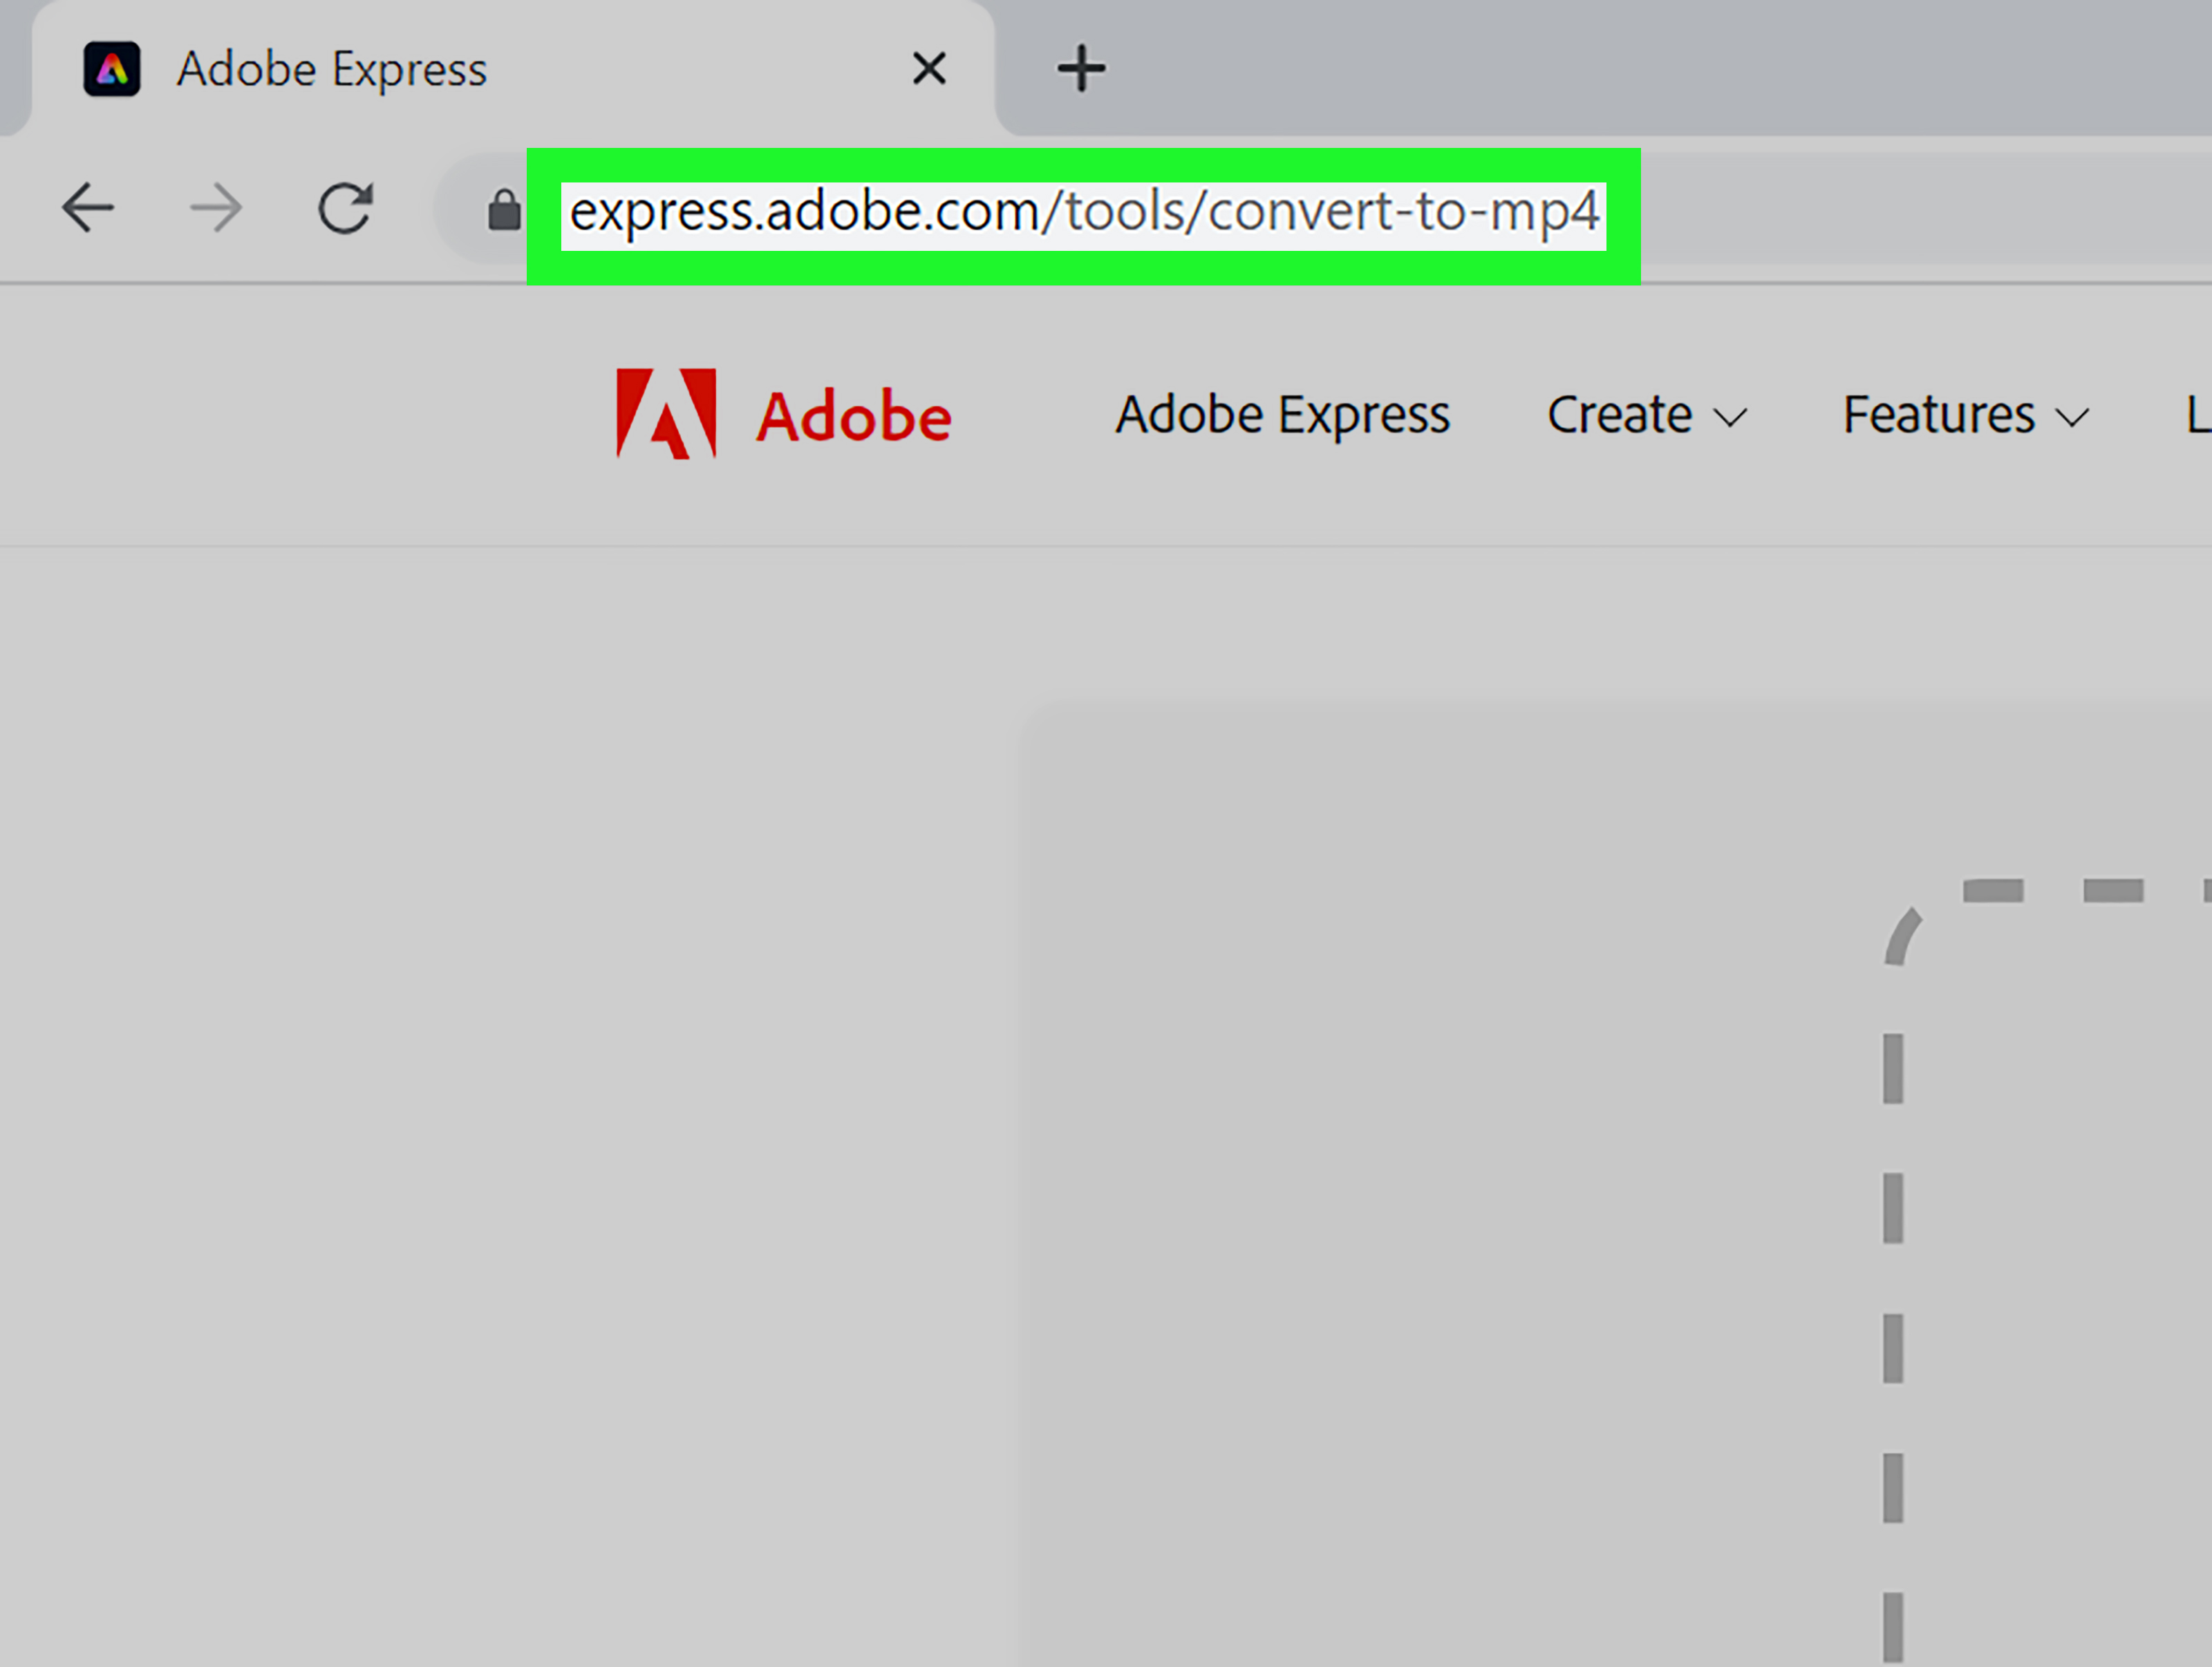This screenshot has width=2212, height=1667.
Task: Close the Adobe Express tab
Action: coord(929,69)
